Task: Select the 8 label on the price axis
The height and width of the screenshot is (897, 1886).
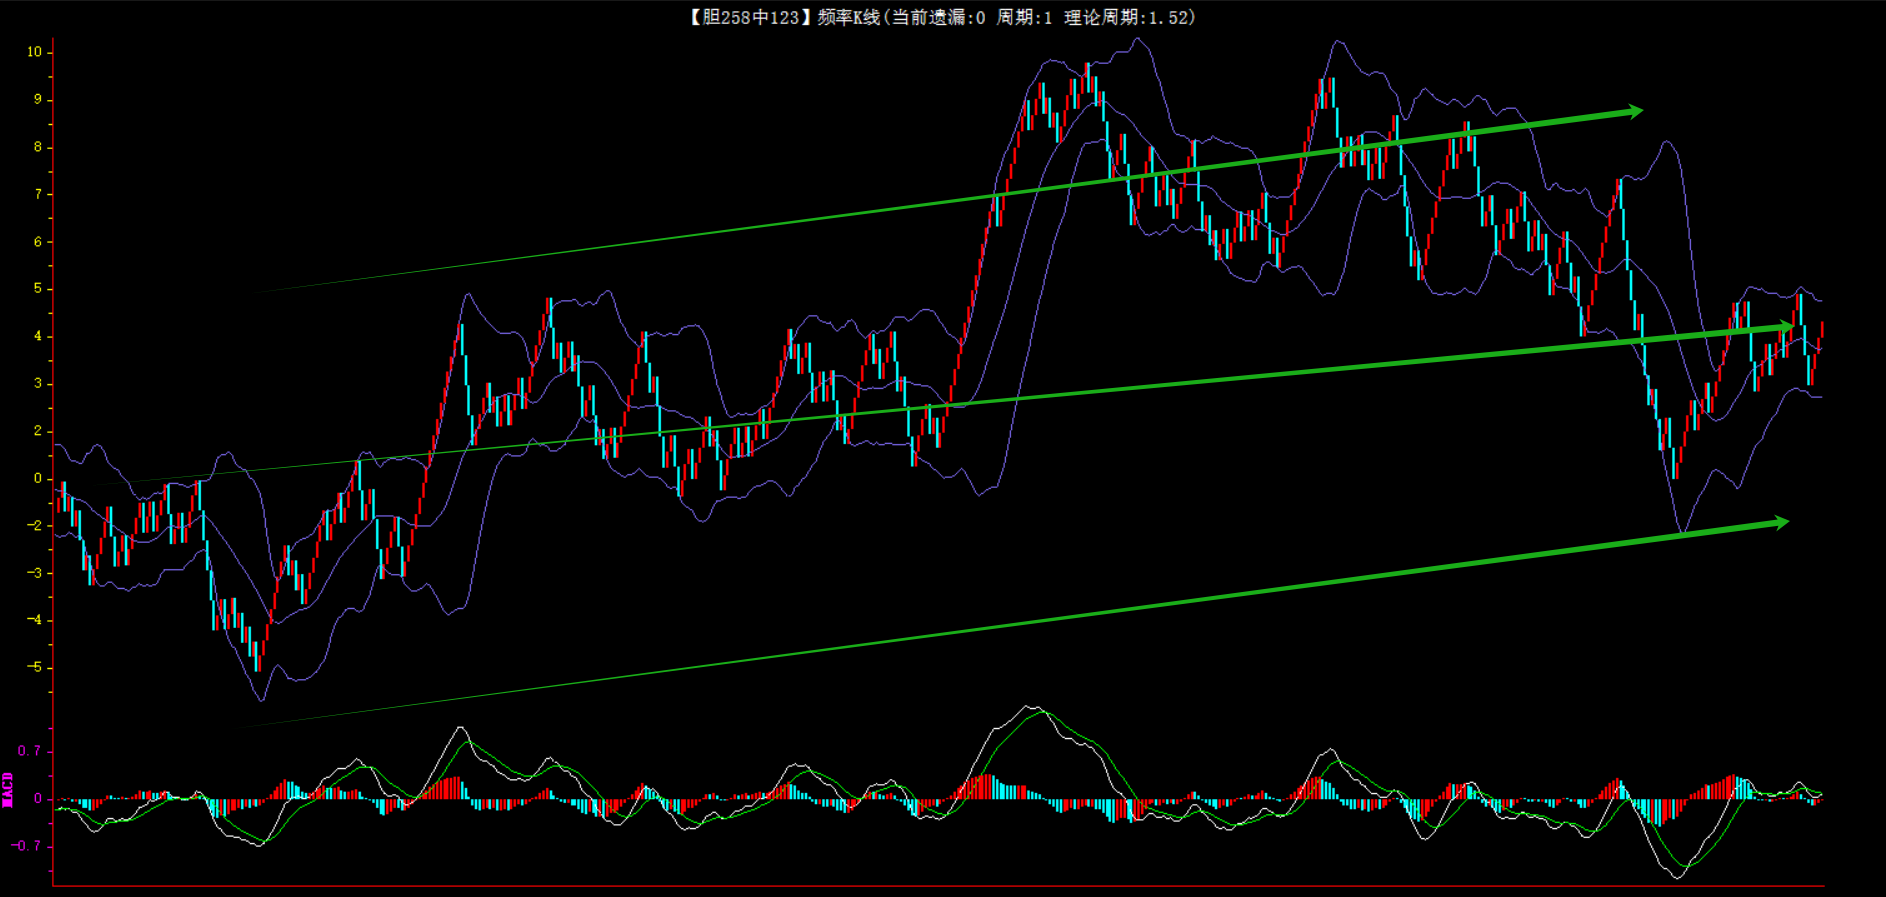Action: pos(38,147)
